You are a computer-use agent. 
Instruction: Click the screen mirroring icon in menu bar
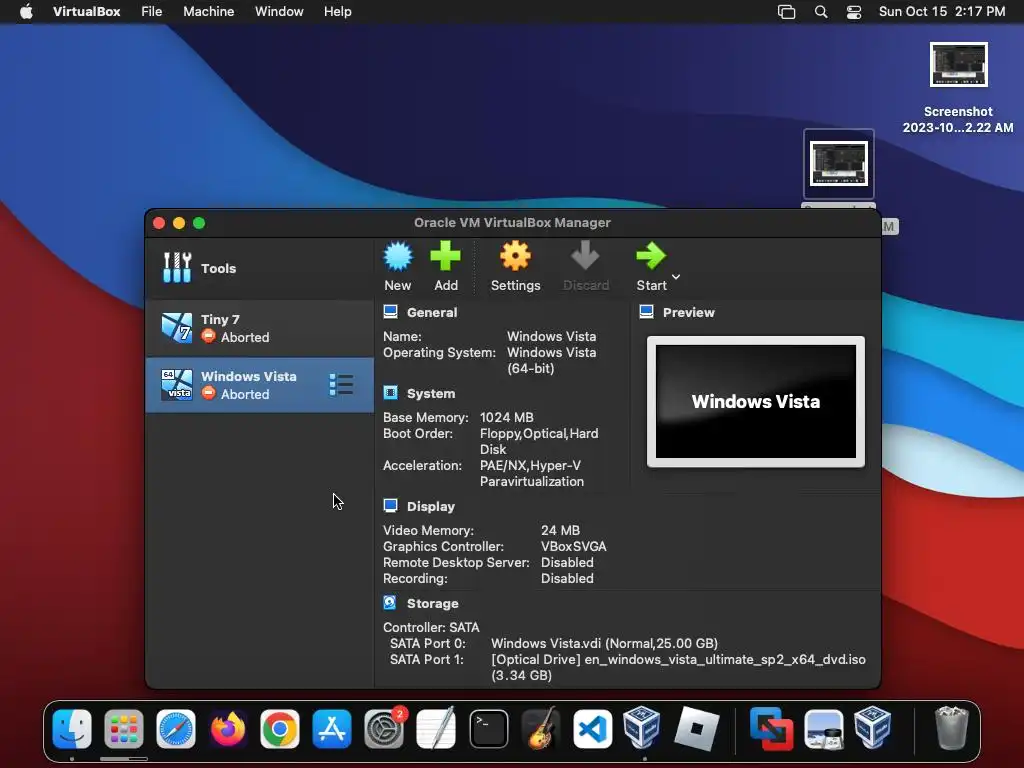point(786,12)
